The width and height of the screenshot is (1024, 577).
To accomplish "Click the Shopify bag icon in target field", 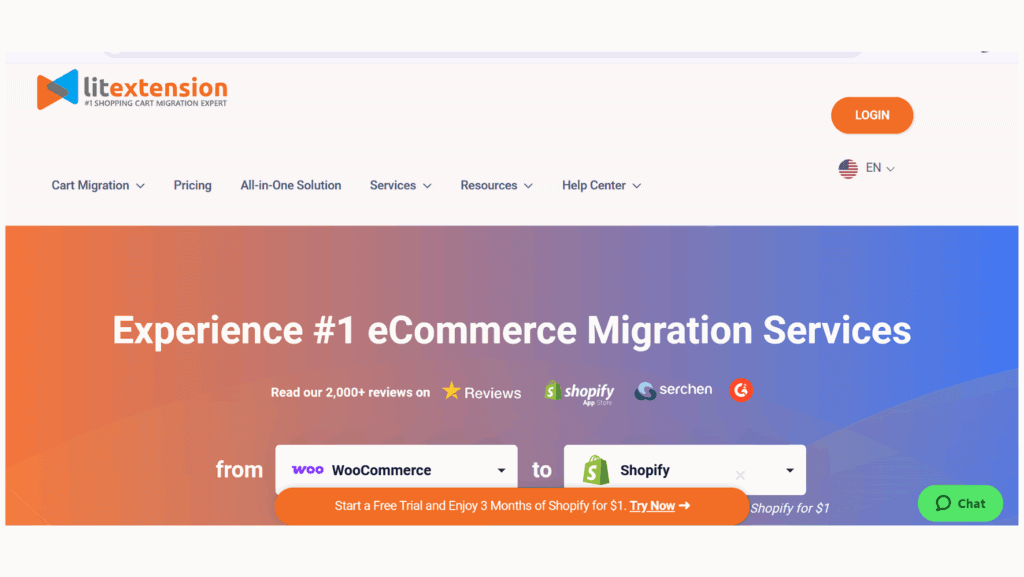I will point(597,470).
